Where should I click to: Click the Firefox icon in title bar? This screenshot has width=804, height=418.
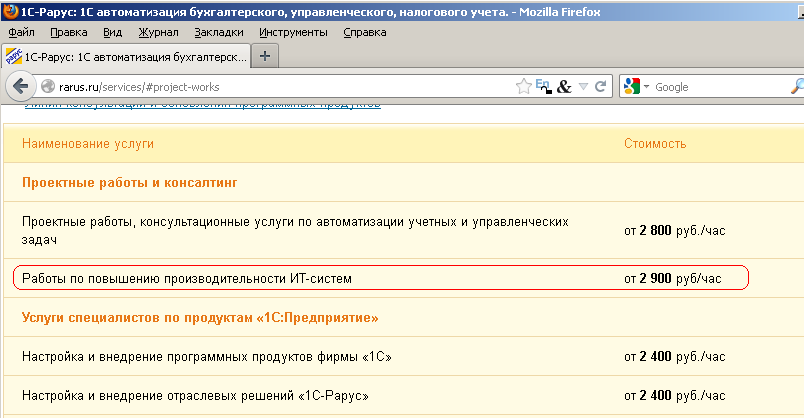point(10,11)
